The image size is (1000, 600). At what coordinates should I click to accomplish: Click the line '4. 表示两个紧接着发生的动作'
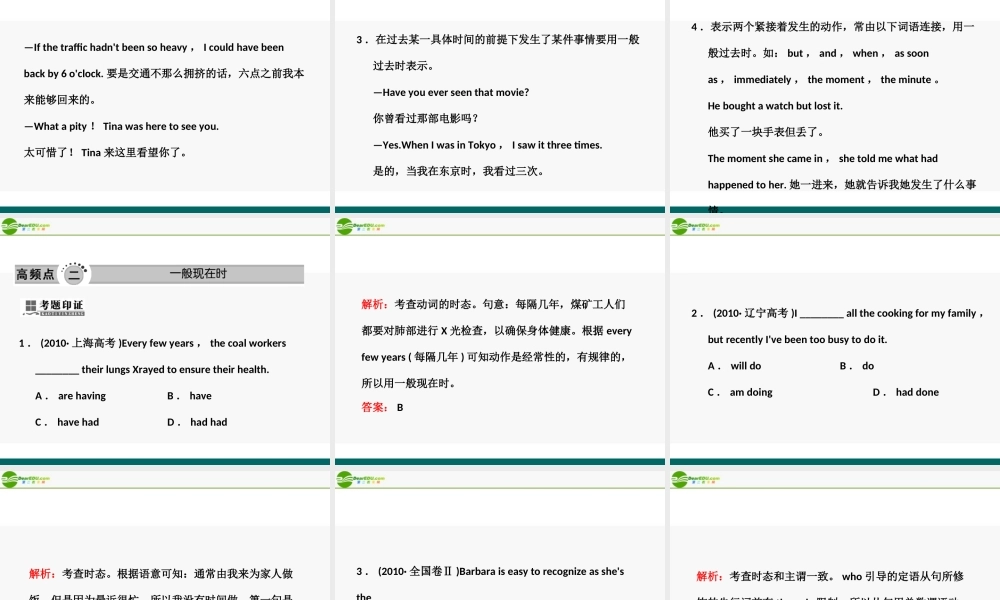pyautogui.click(x=833, y=27)
